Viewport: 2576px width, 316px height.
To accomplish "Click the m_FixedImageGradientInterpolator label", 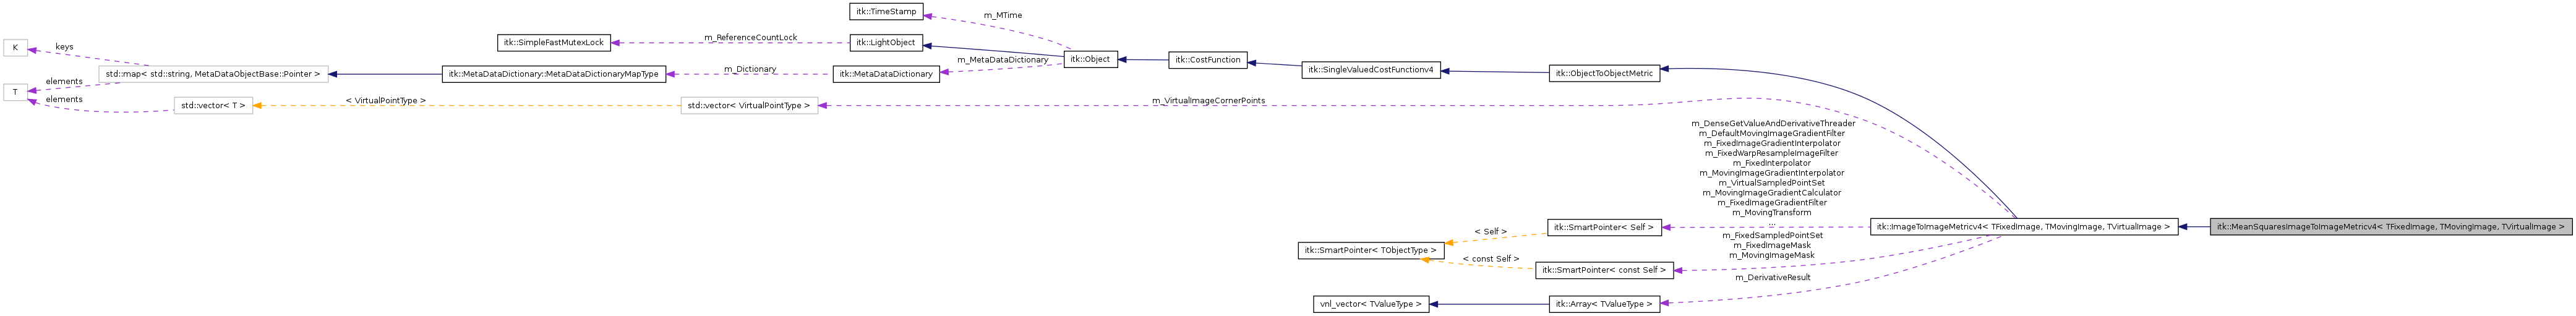I will 1772,143.
